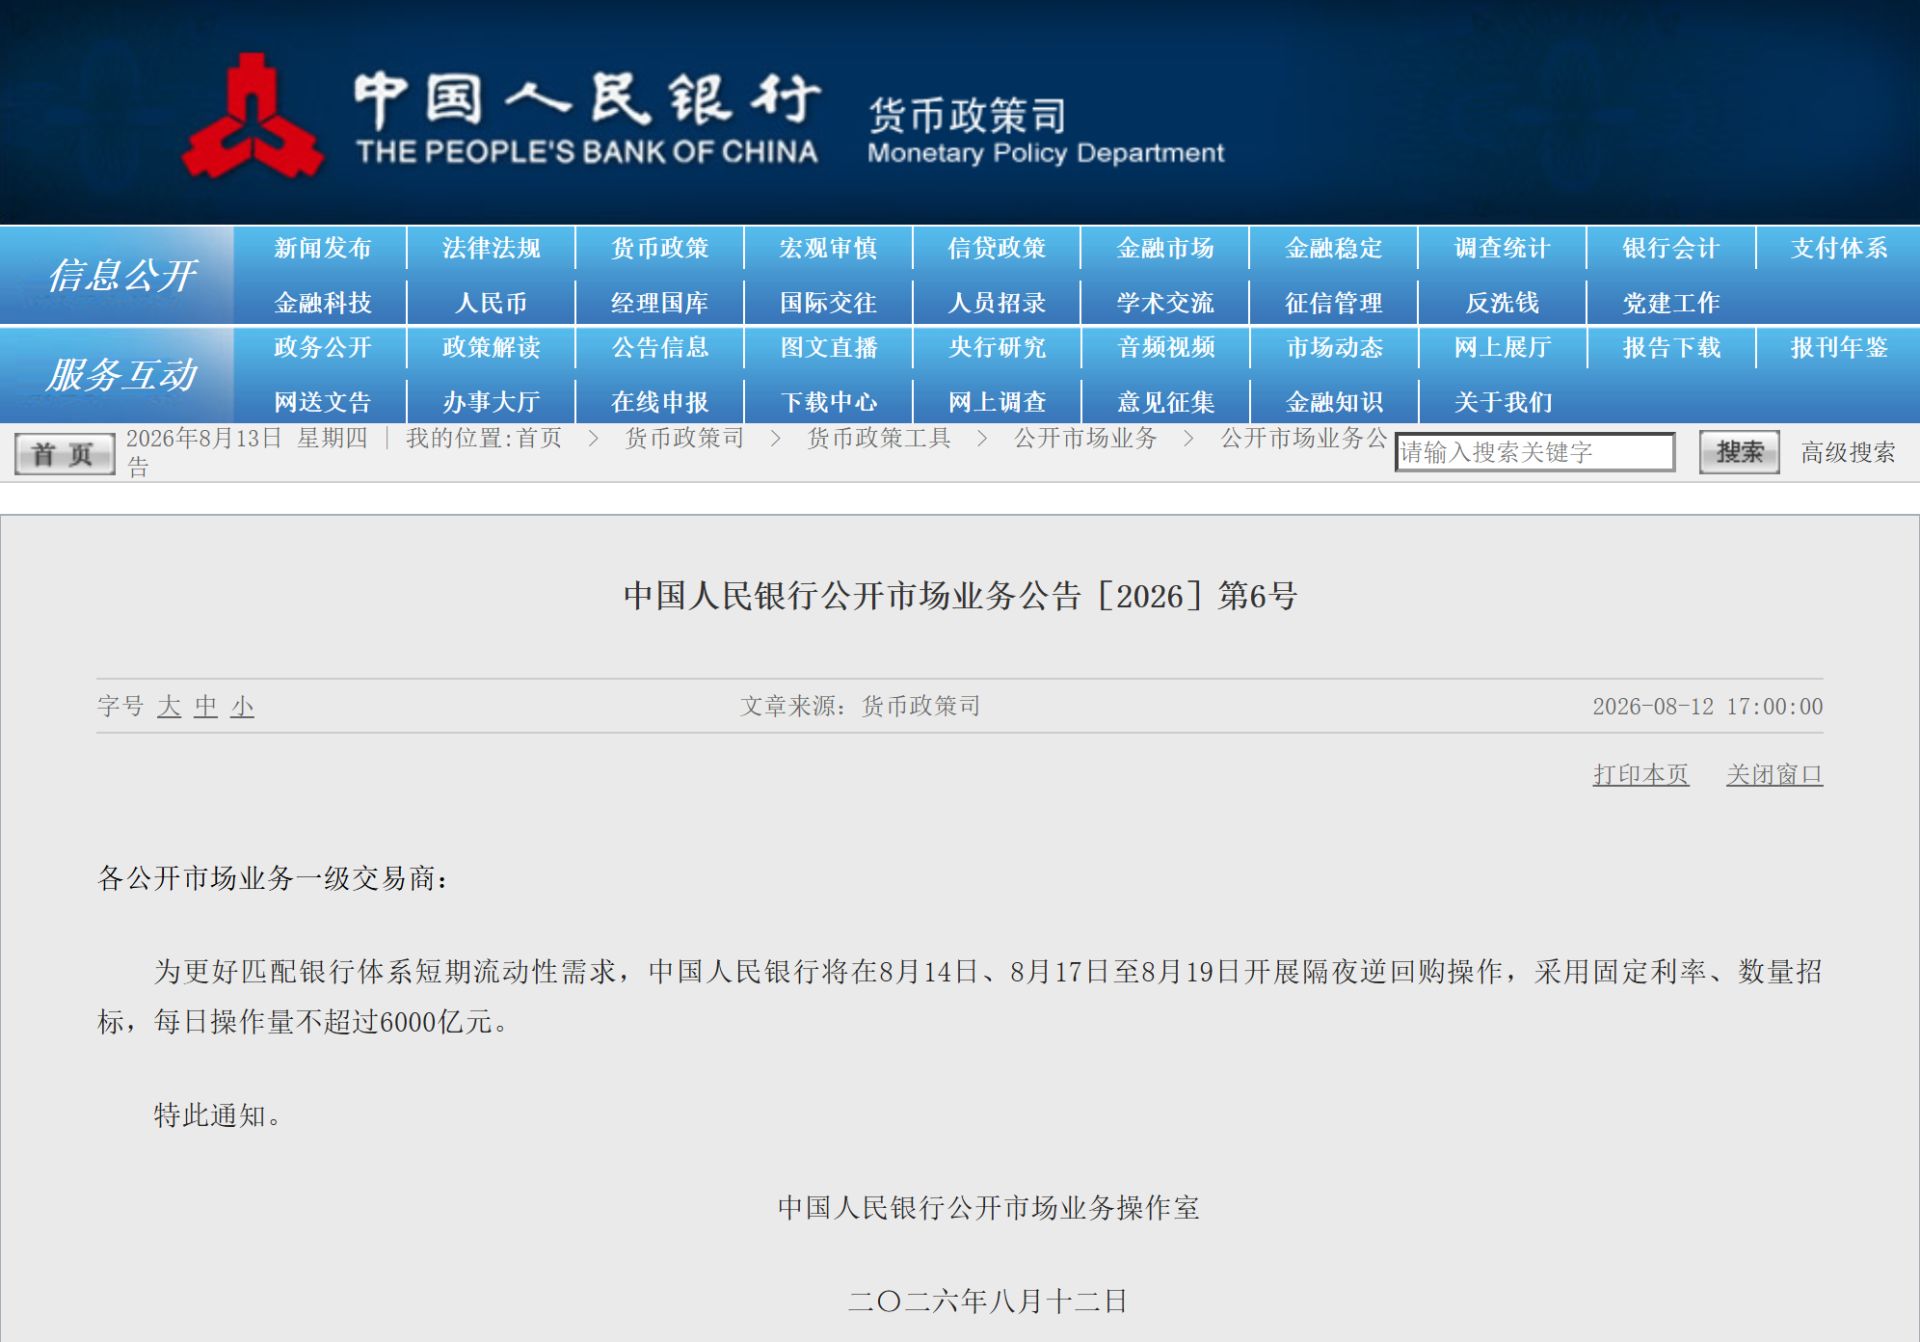Open 新闻发布 menu item
Screen dimensions: 1920x1342
(322, 248)
